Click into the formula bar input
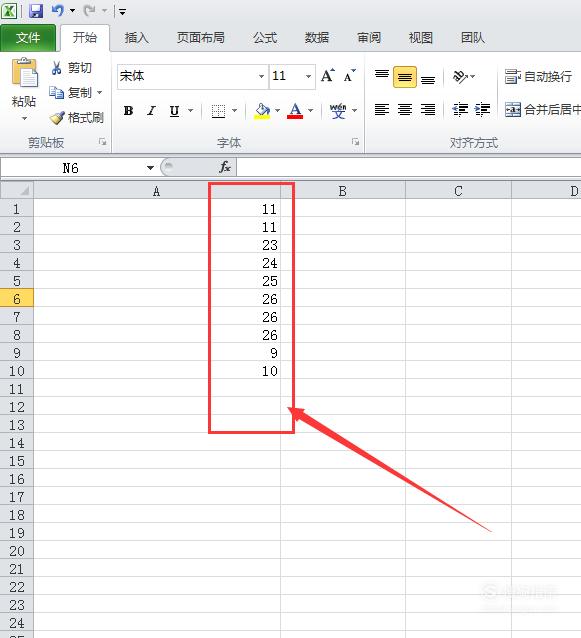This screenshot has width=581, height=638. pyautogui.click(x=408, y=167)
